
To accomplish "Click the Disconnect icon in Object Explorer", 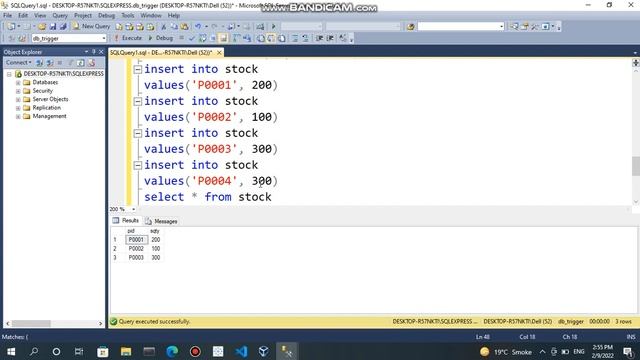I will [49, 62].
